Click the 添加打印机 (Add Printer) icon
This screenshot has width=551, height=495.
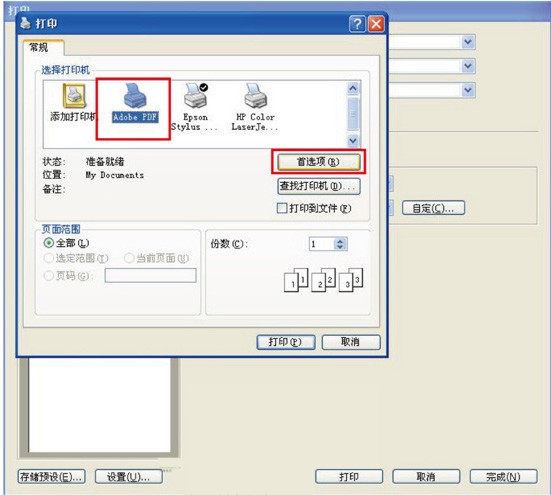[74, 96]
